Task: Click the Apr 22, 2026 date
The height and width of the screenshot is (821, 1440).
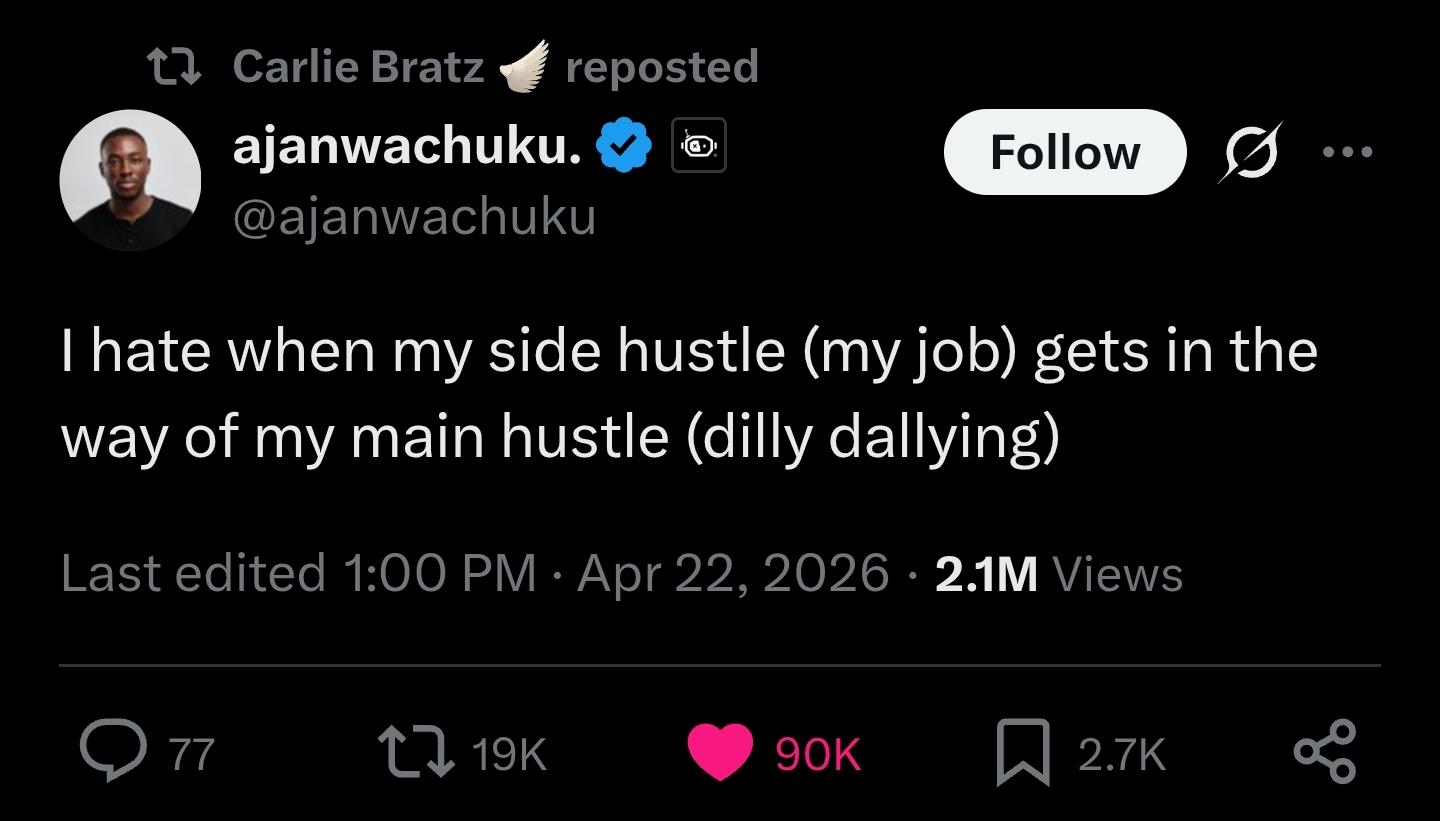Action: (x=732, y=574)
